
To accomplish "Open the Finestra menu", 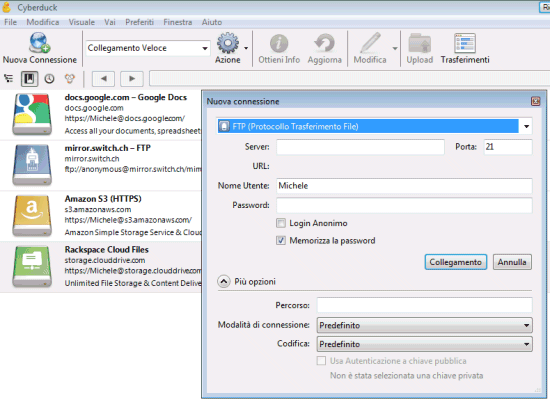I will coord(178,22).
